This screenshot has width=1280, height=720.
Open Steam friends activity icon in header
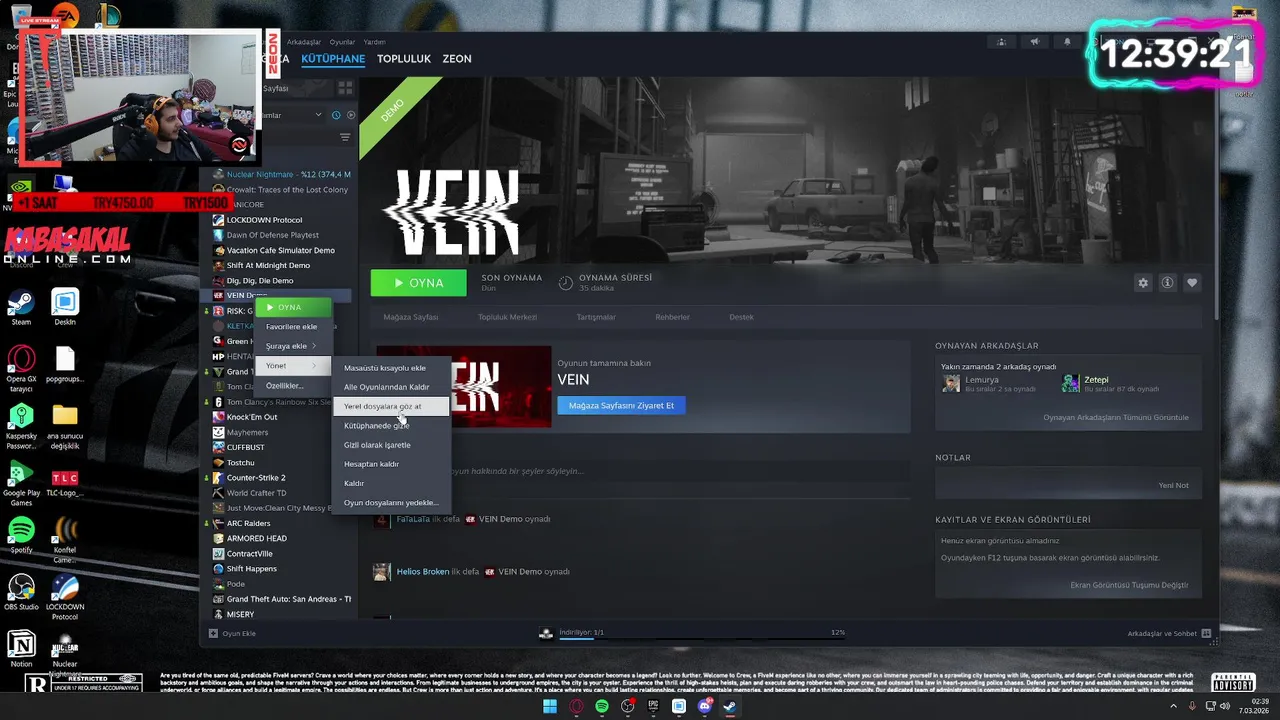(1001, 42)
